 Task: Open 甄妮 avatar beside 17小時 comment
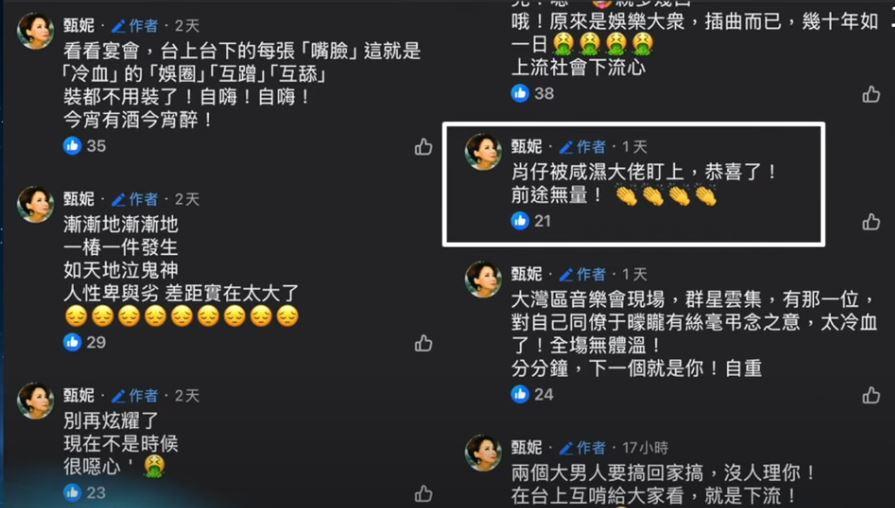click(483, 453)
